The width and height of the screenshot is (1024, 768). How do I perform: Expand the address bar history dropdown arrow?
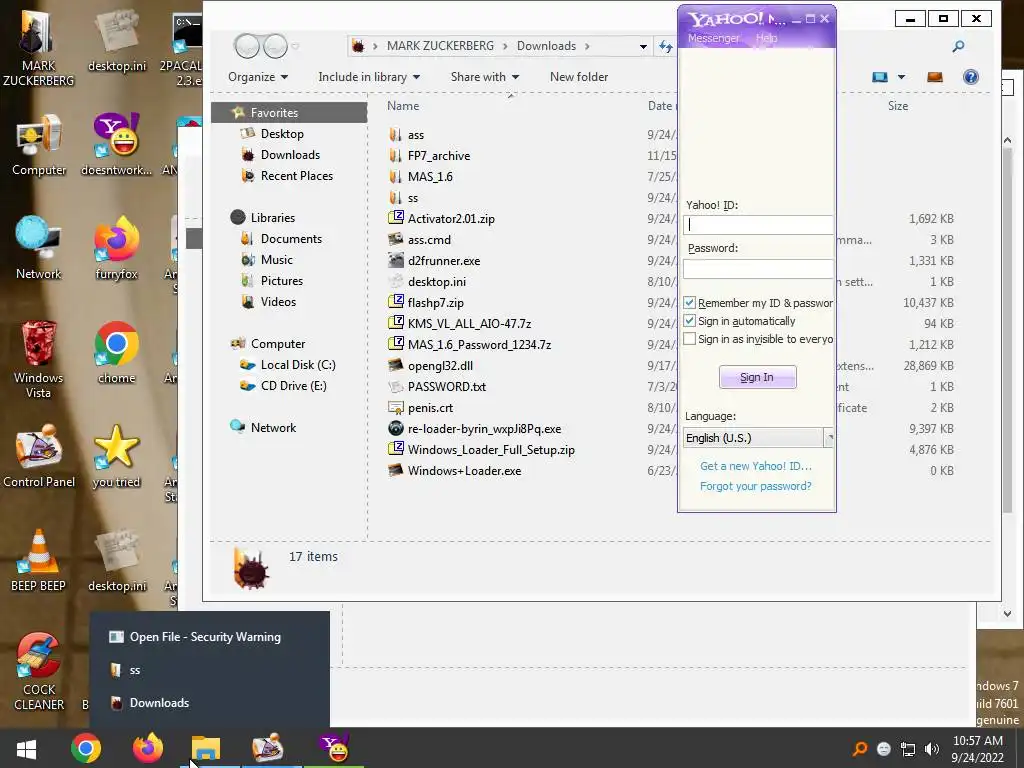pos(643,46)
